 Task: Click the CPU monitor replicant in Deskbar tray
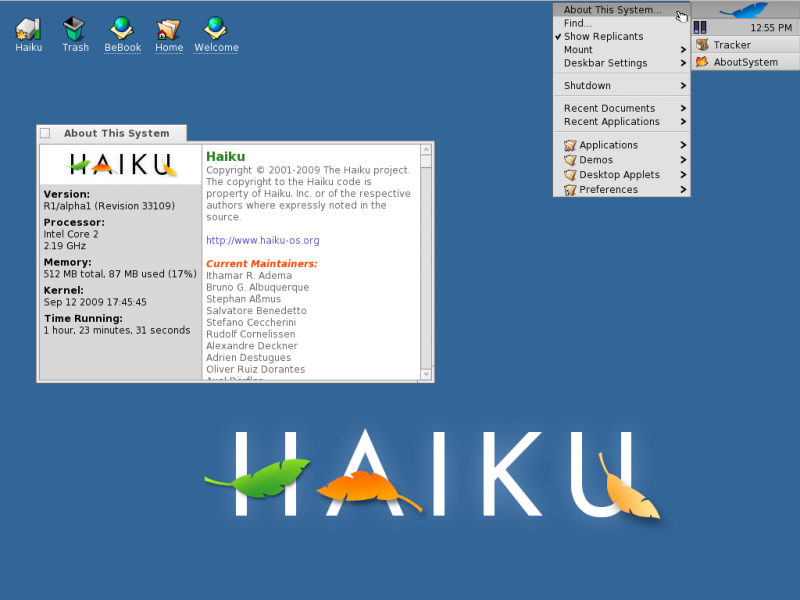pyautogui.click(x=700, y=27)
